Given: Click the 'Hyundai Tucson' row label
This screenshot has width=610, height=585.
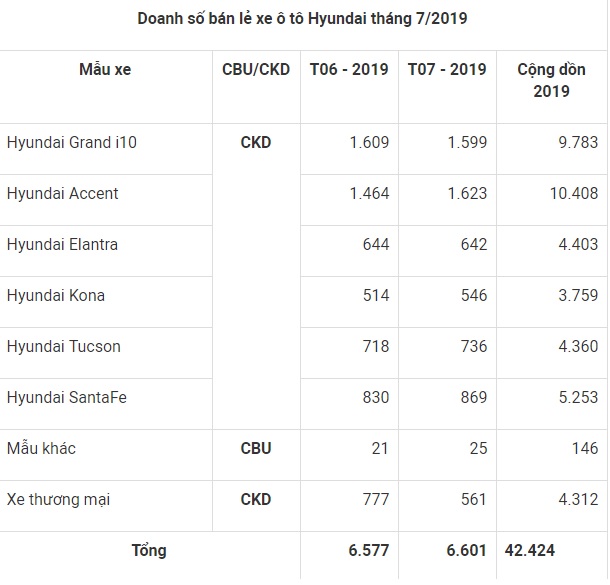Looking at the screenshot, I should pyautogui.click(x=63, y=346).
